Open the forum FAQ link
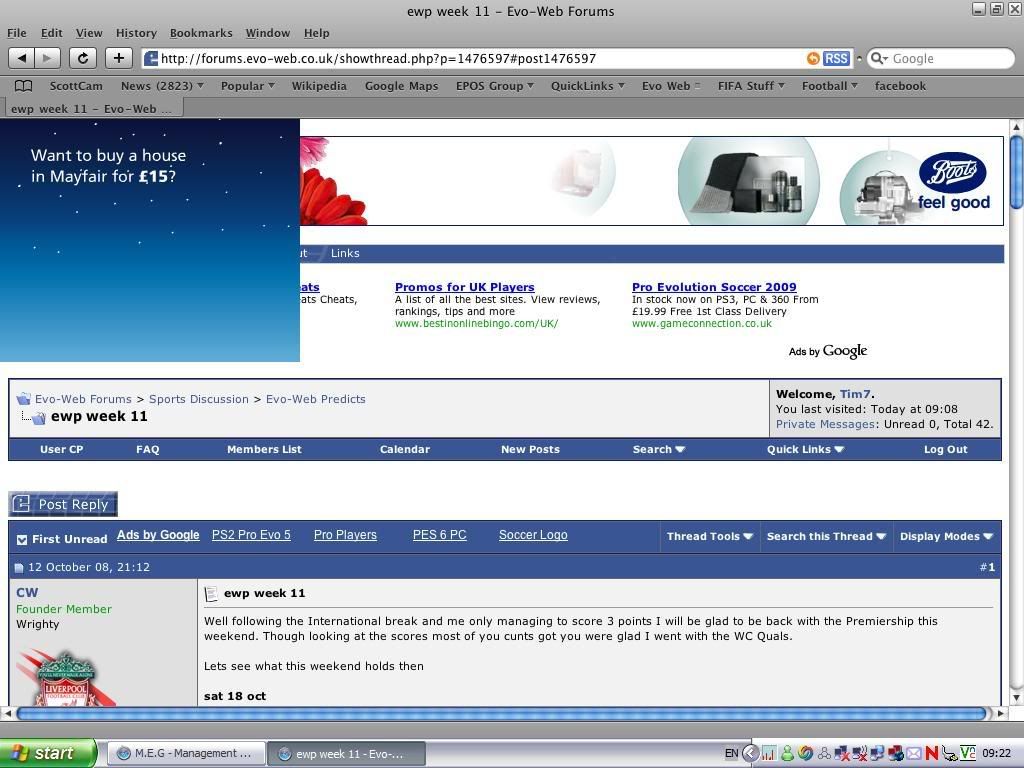This screenshot has height=768, width=1024. pos(148,449)
